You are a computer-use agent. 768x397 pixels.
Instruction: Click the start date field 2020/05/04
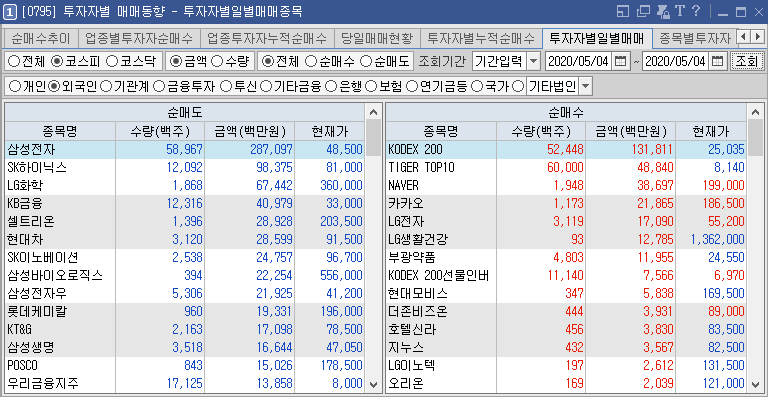(x=578, y=61)
